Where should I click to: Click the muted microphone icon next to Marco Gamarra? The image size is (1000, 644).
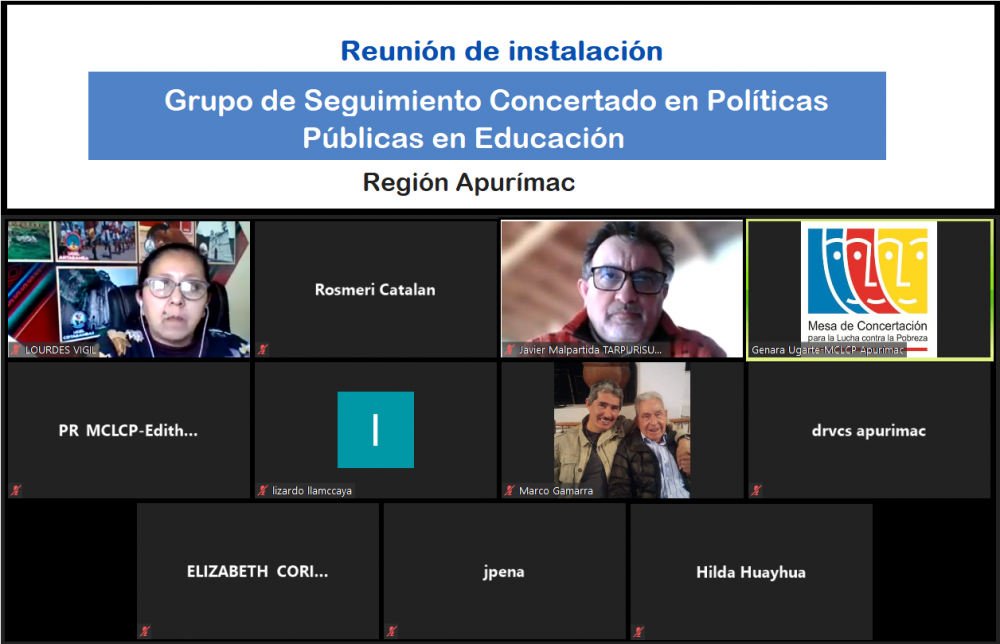(510, 490)
